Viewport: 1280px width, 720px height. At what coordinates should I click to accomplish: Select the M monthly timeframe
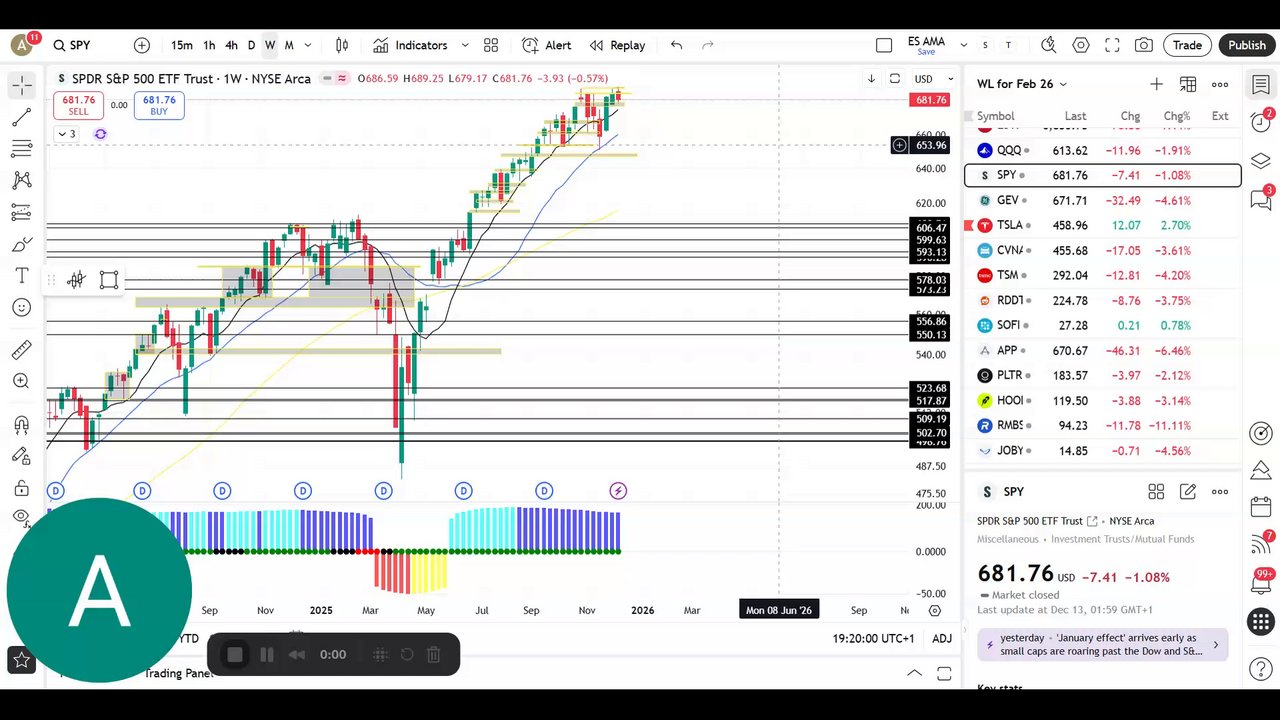pos(289,45)
